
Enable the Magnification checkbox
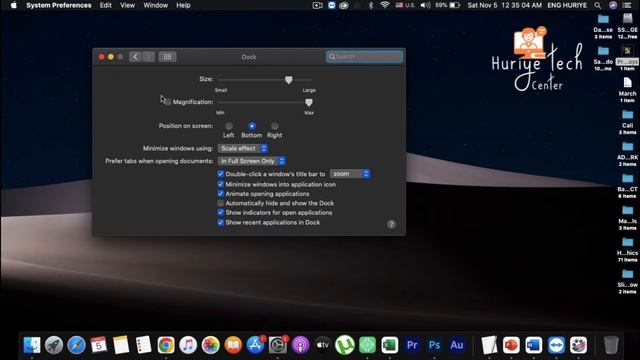pos(167,102)
